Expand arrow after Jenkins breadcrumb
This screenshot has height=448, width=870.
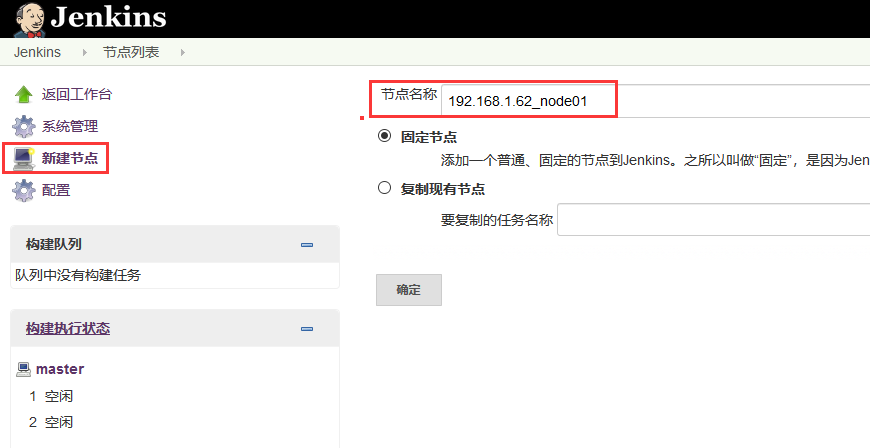[x=84, y=53]
